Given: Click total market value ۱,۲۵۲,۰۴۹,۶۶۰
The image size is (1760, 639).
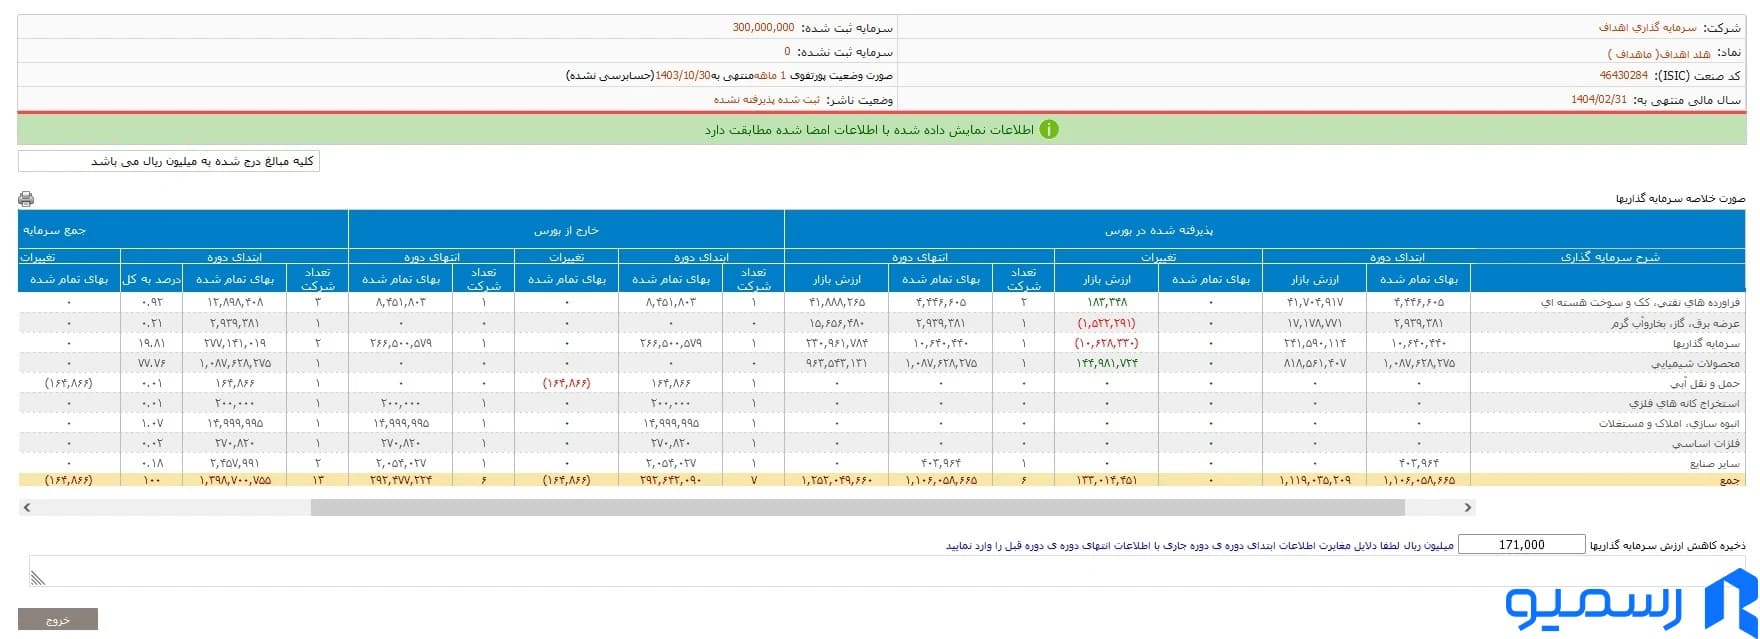Looking at the screenshot, I should [x=836, y=481].
